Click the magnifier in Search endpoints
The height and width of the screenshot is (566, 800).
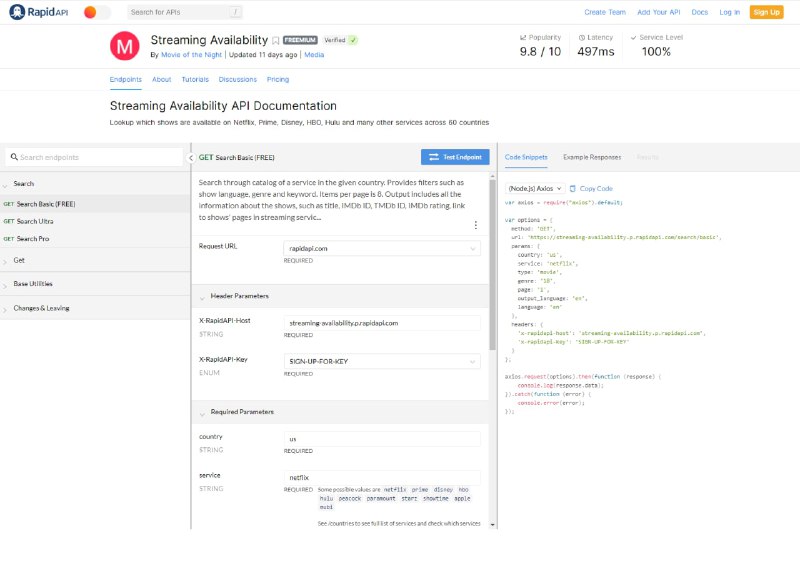pyautogui.click(x=13, y=157)
